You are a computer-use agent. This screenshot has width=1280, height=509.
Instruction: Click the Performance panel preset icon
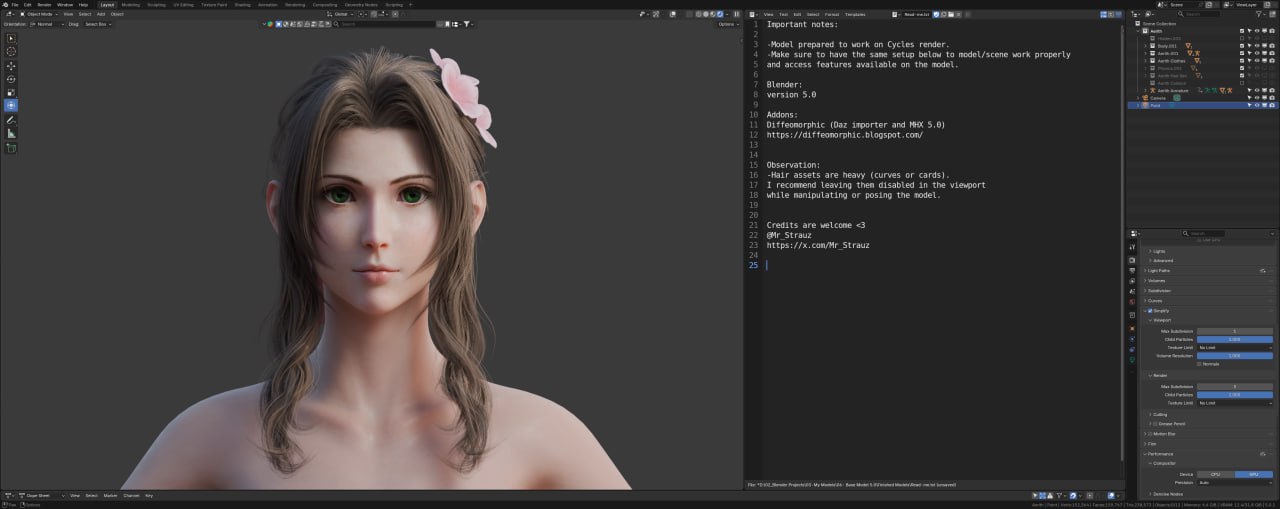(1263, 453)
